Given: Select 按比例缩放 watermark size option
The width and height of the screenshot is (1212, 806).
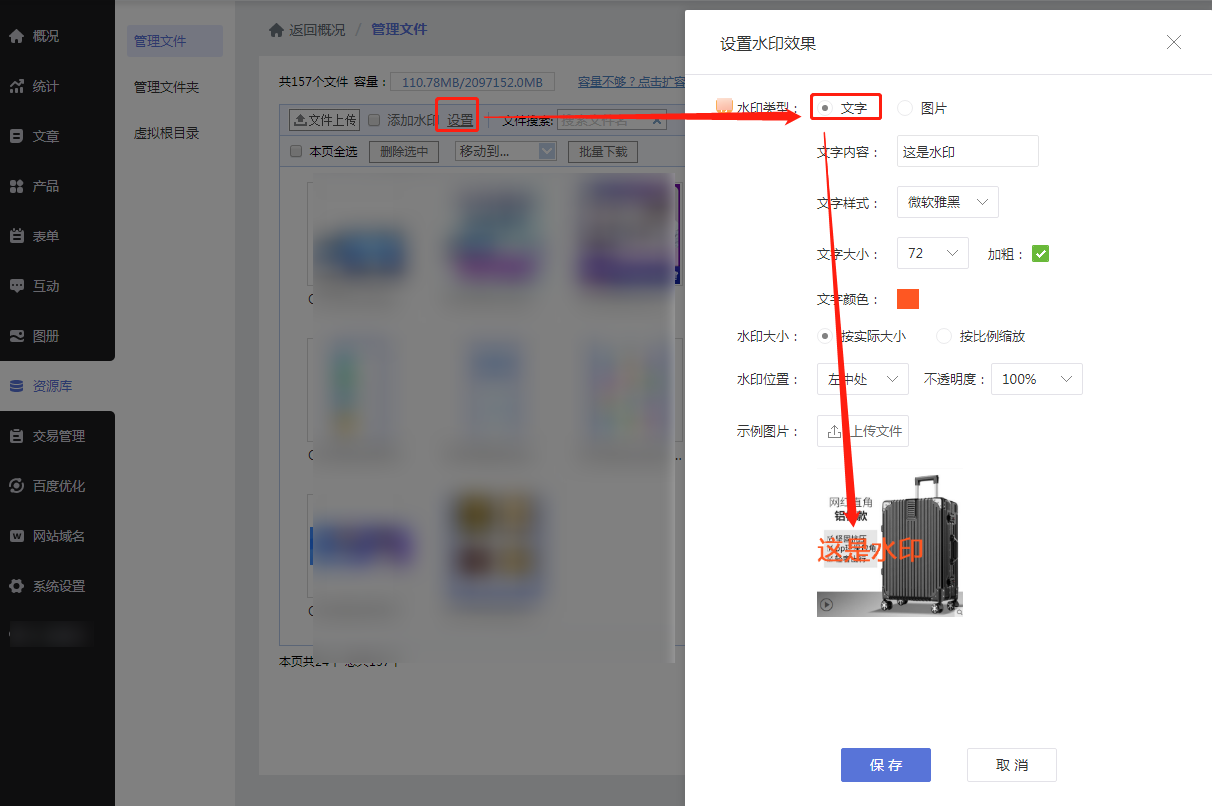Looking at the screenshot, I should click(x=944, y=336).
